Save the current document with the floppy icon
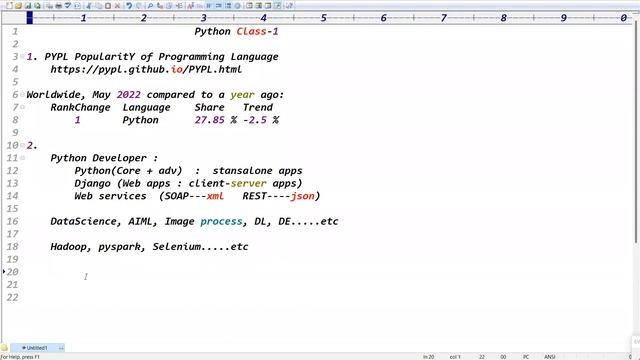Image resolution: width=640 pixels, height=360 pixels. 28,6
